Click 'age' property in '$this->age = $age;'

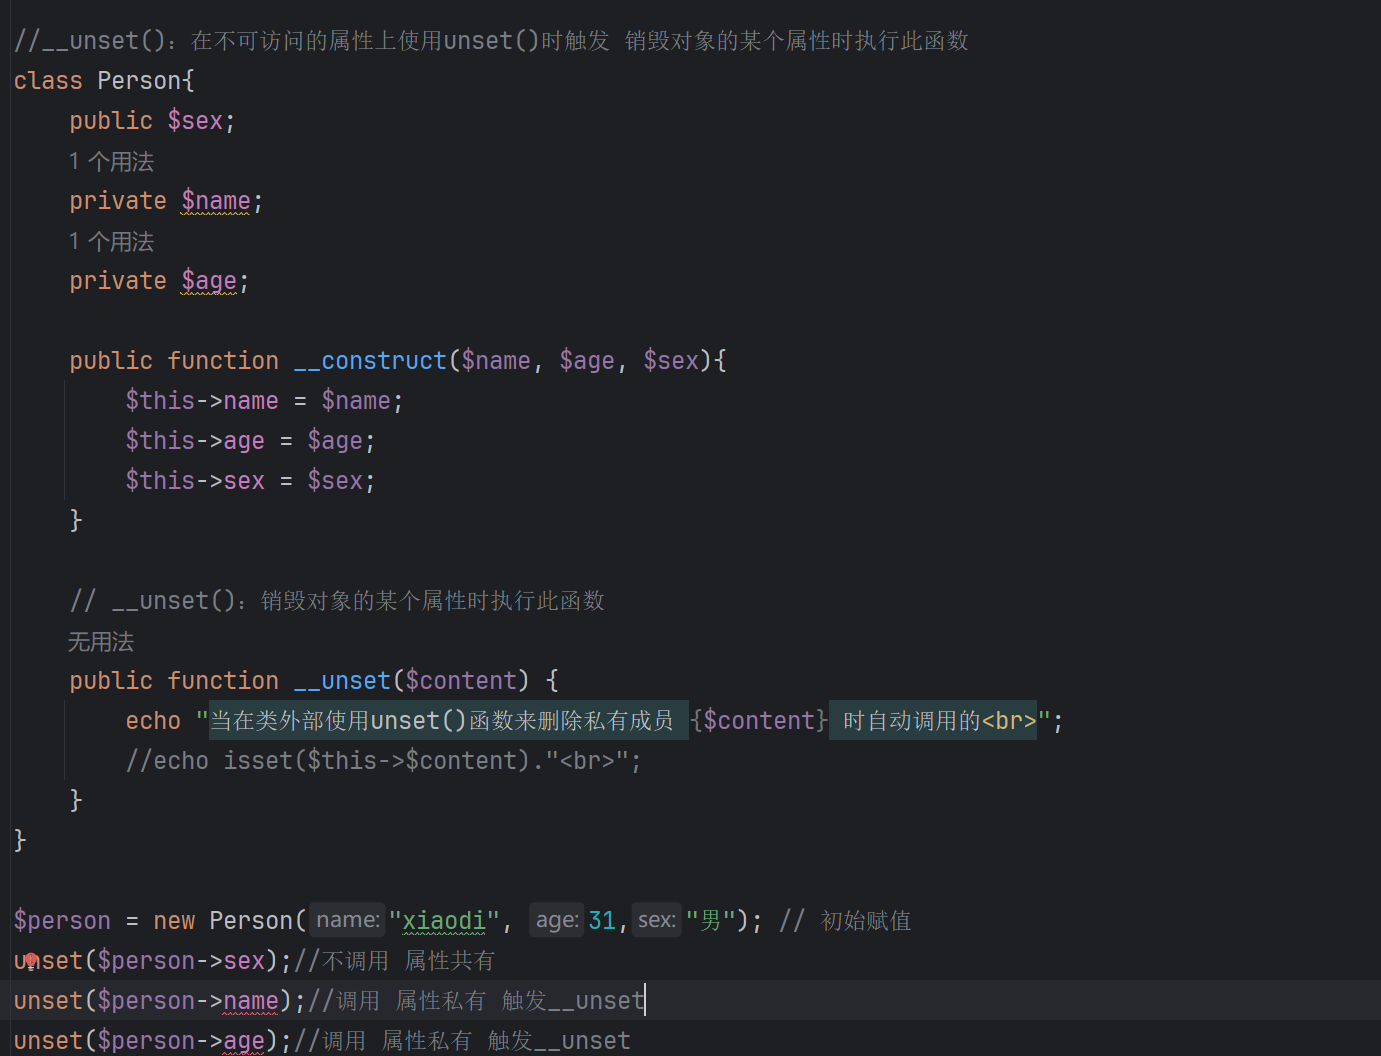244,441
